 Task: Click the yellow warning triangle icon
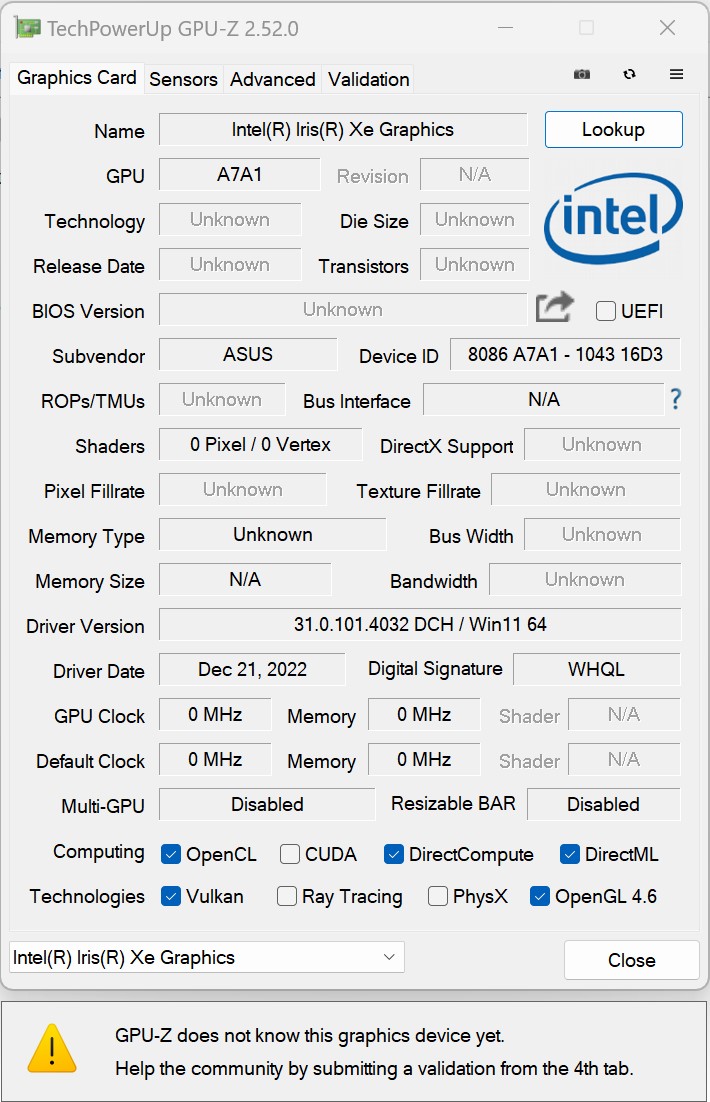pyautogui.click(x=51, y=1050)
